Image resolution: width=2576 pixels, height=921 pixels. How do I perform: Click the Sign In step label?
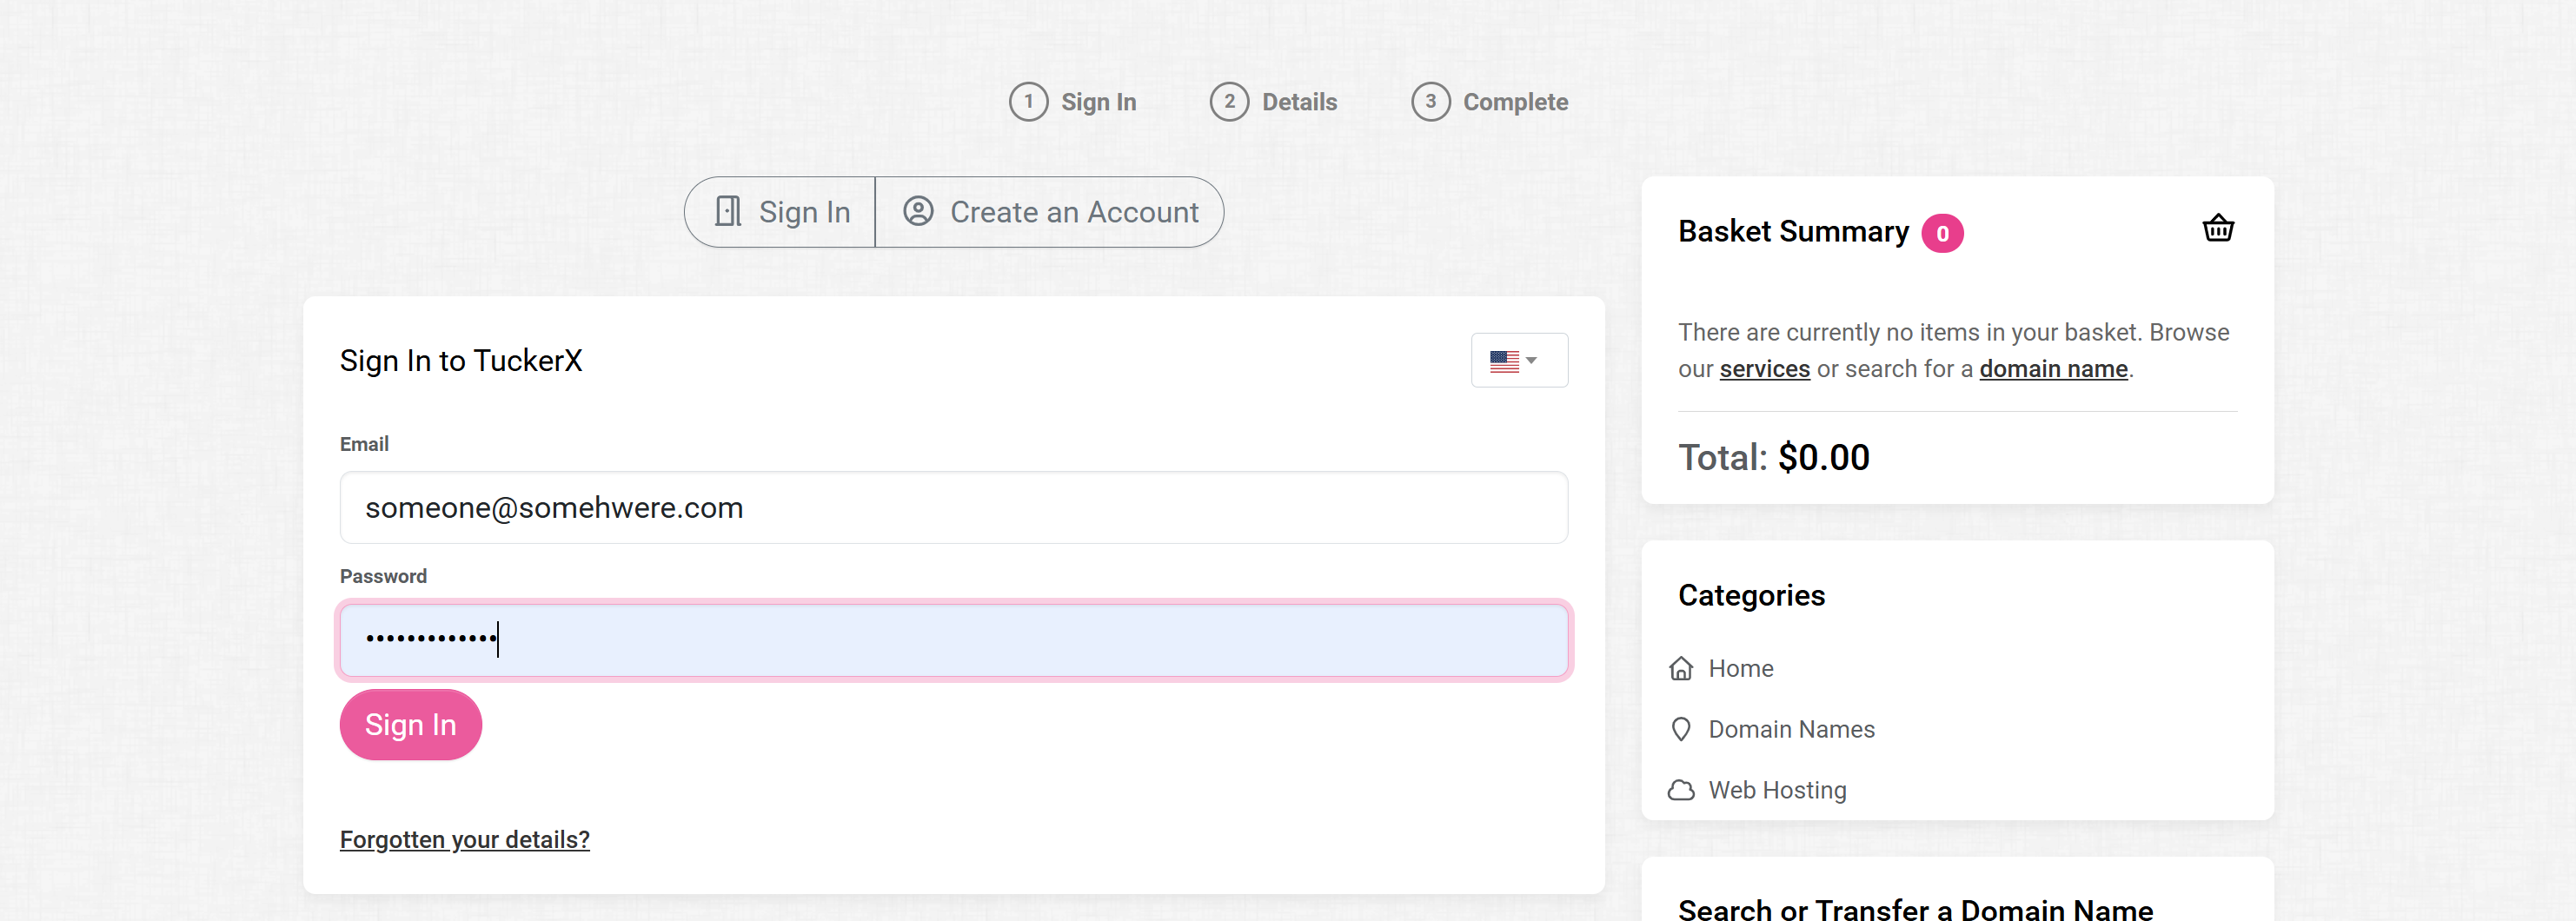(1098, 102)
